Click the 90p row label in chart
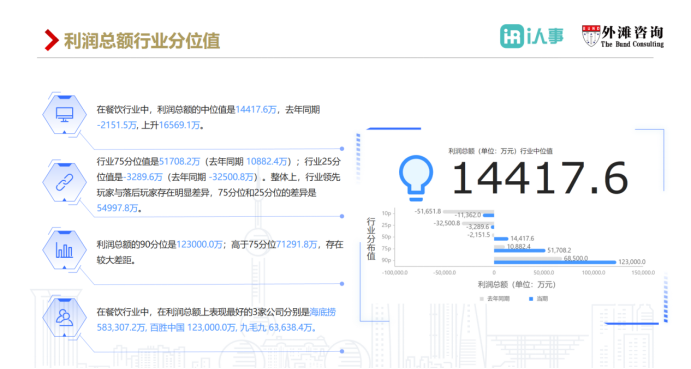This screenshot has height=369, width=691. 386,260
